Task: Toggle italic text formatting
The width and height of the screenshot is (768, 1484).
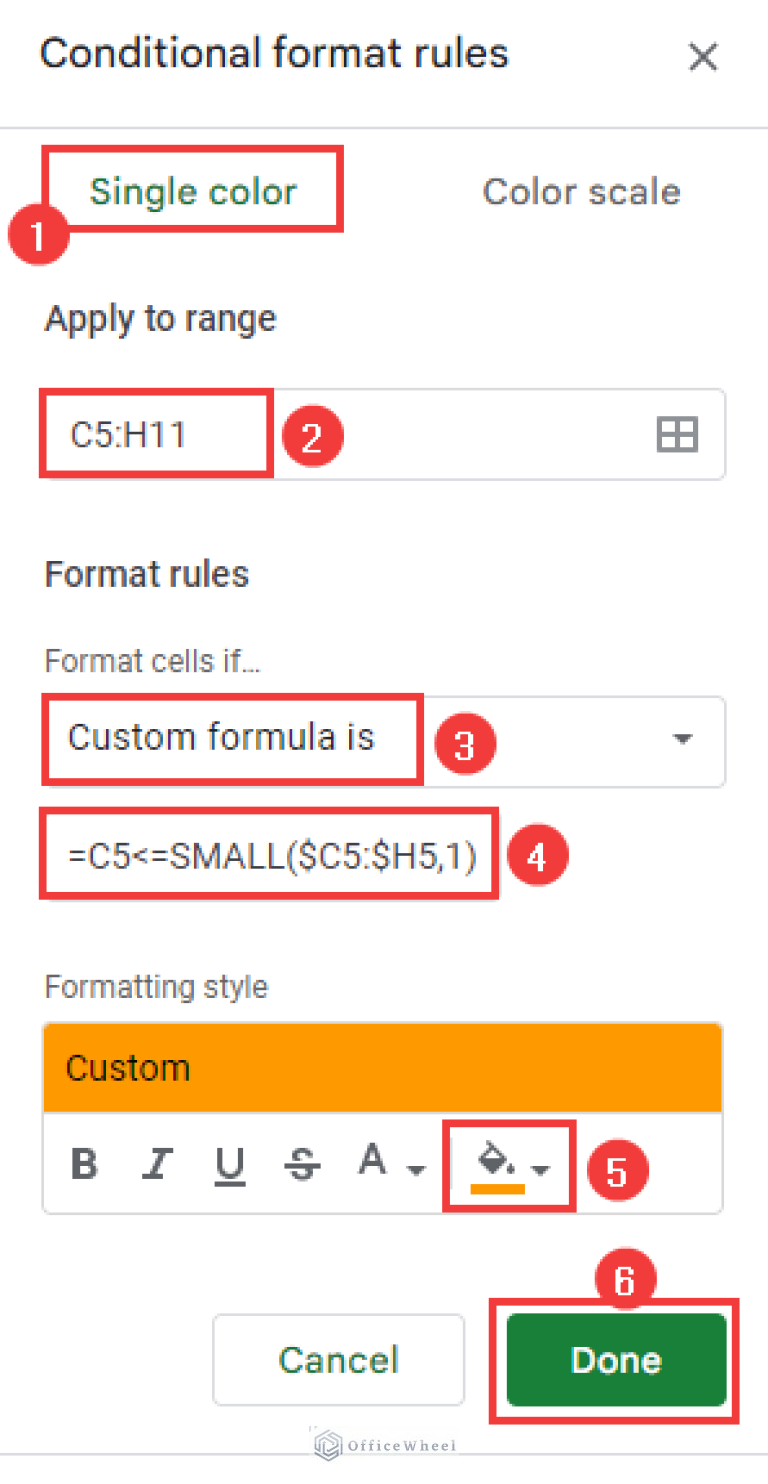Action: [157, 1164]
